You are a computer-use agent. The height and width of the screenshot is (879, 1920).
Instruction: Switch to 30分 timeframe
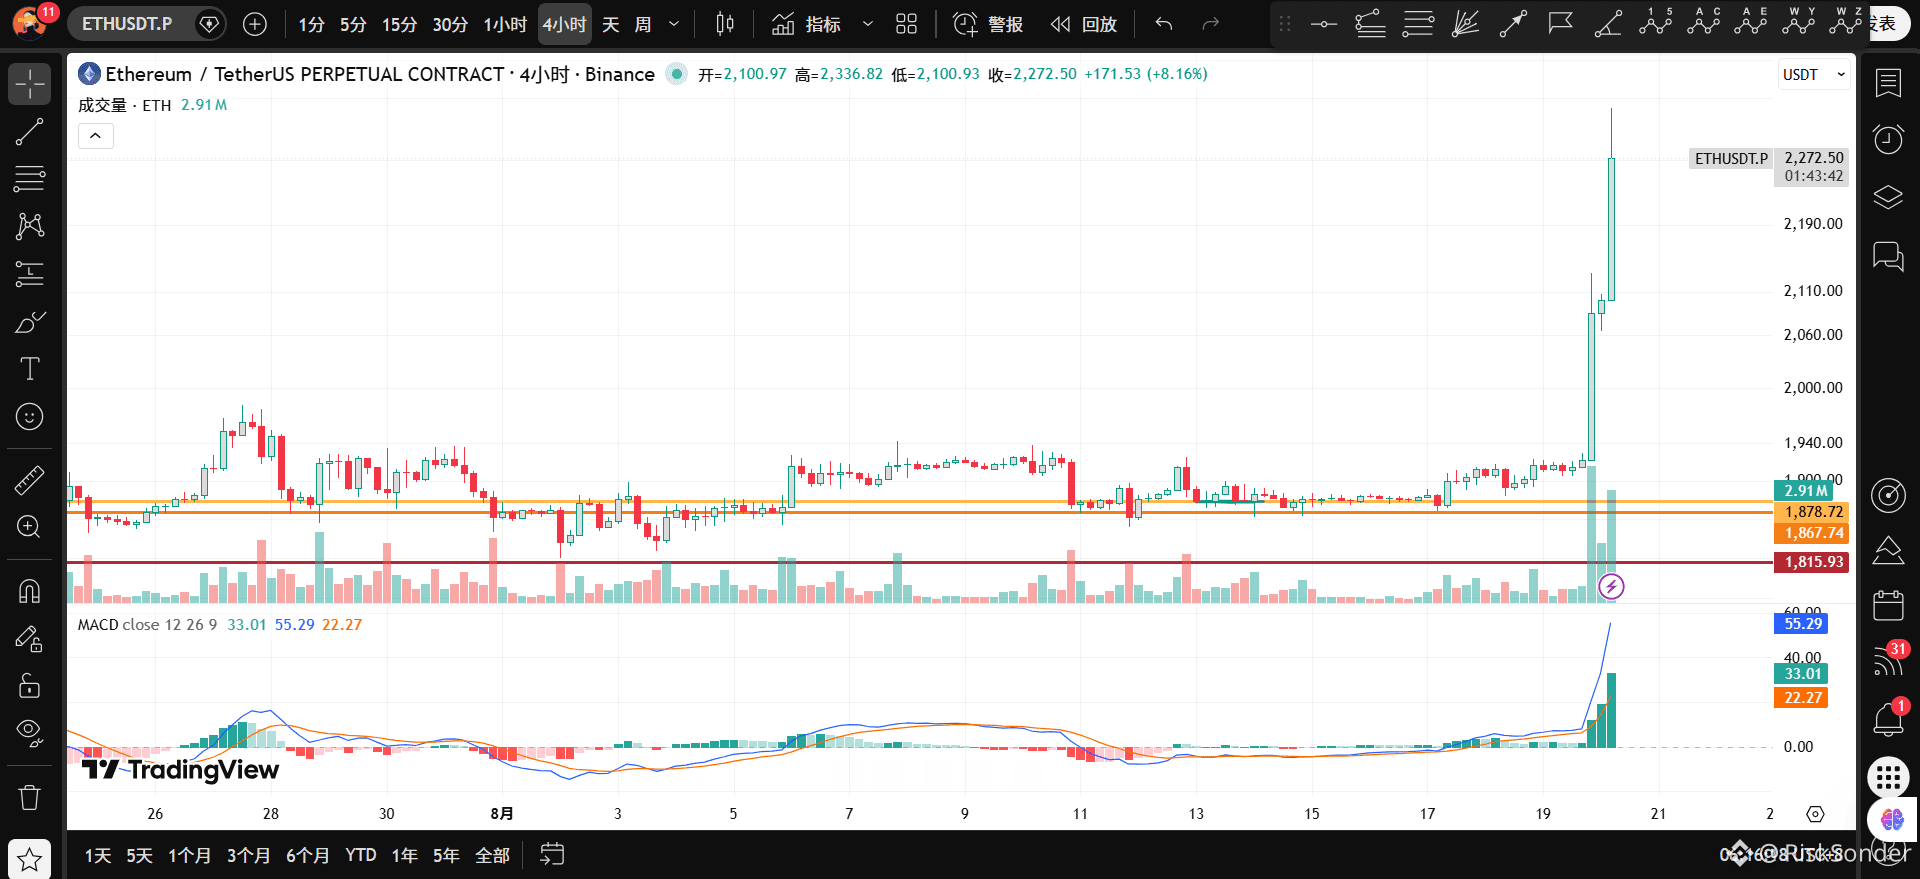pos(450,24)
